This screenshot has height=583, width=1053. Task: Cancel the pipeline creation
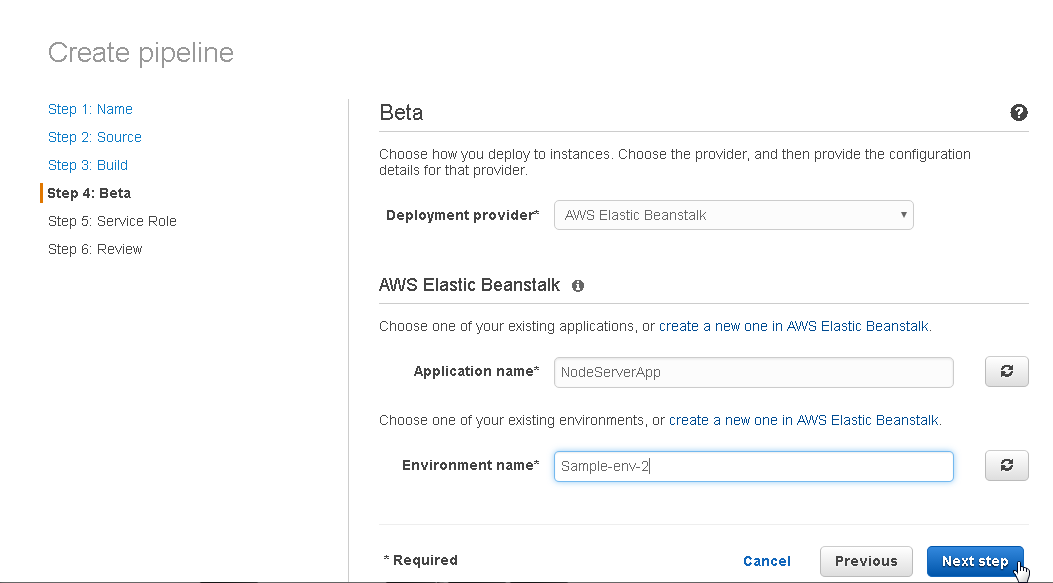point(766,562)
